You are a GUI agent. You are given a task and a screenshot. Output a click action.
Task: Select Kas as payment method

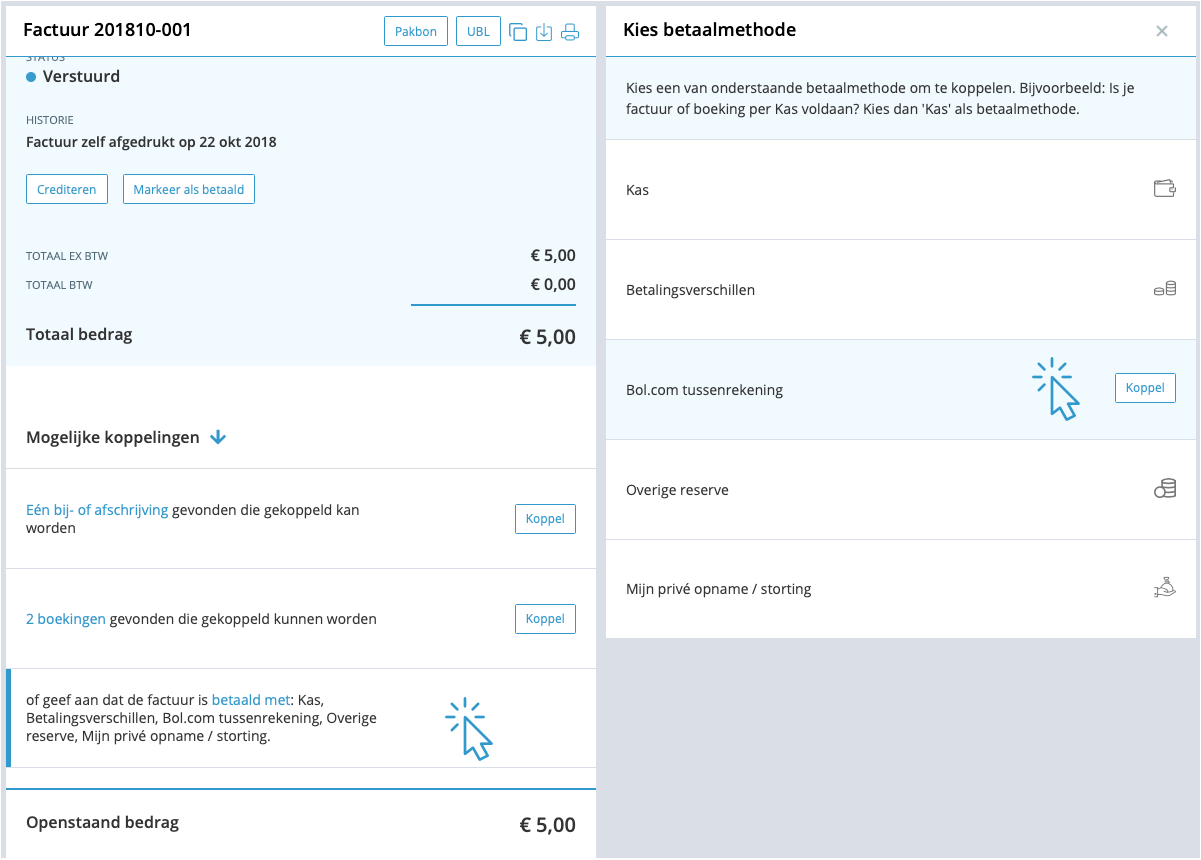click(x=637, y=190)
